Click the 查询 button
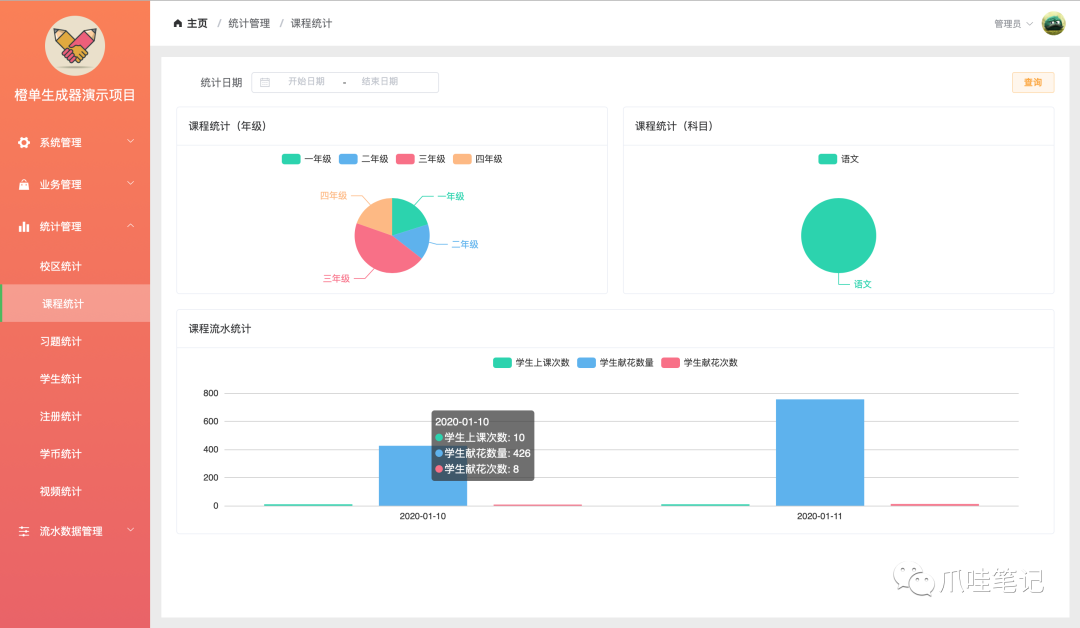 [1032, 82]
